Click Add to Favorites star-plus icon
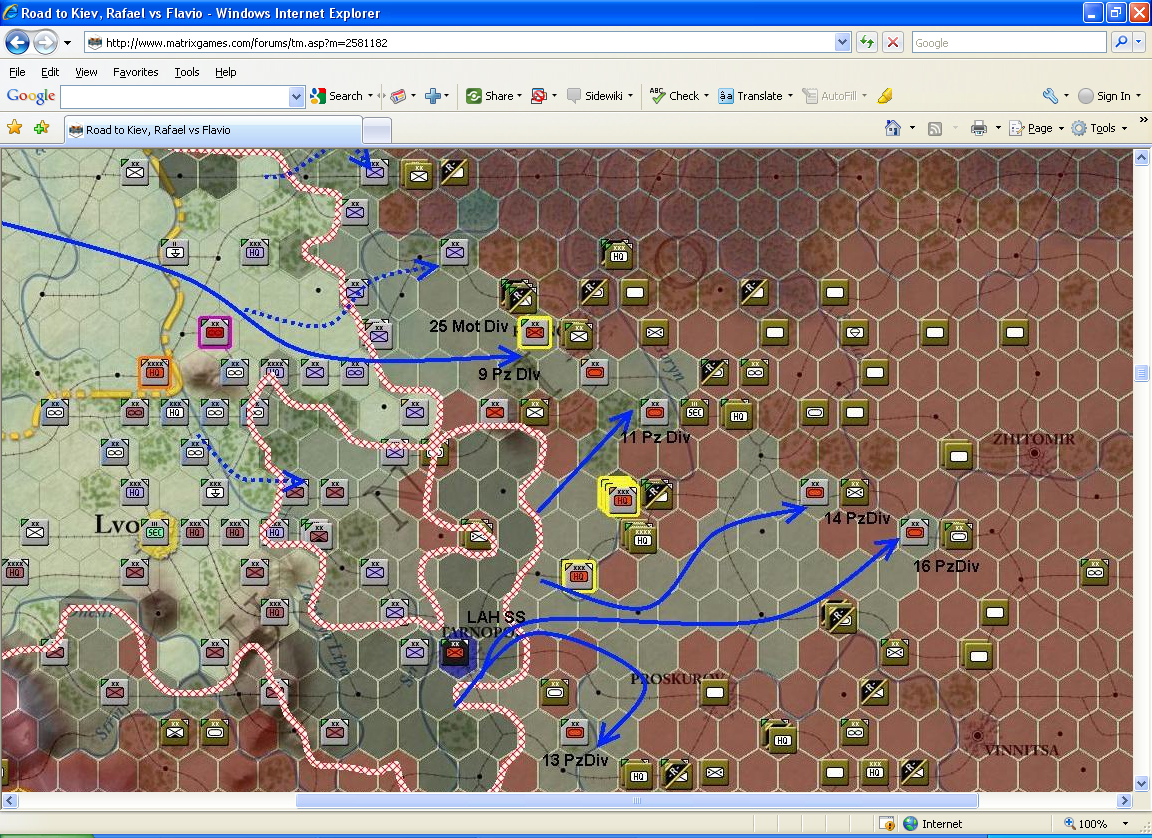The width and height of the screenshot is (1152, 838). click(x=41, y=128)
